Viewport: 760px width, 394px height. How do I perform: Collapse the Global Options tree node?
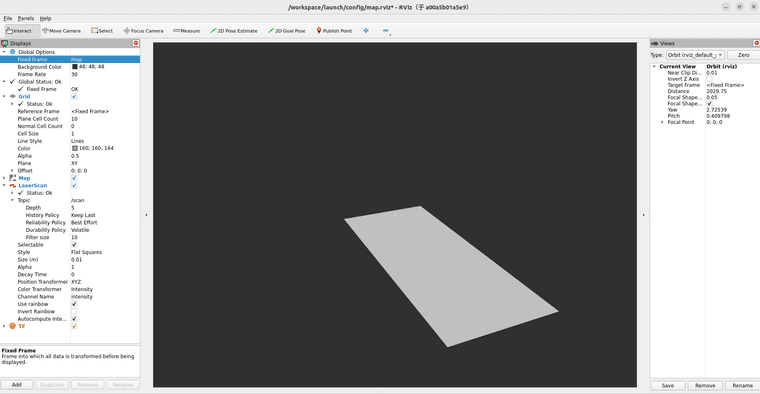[x=4, y=52]
